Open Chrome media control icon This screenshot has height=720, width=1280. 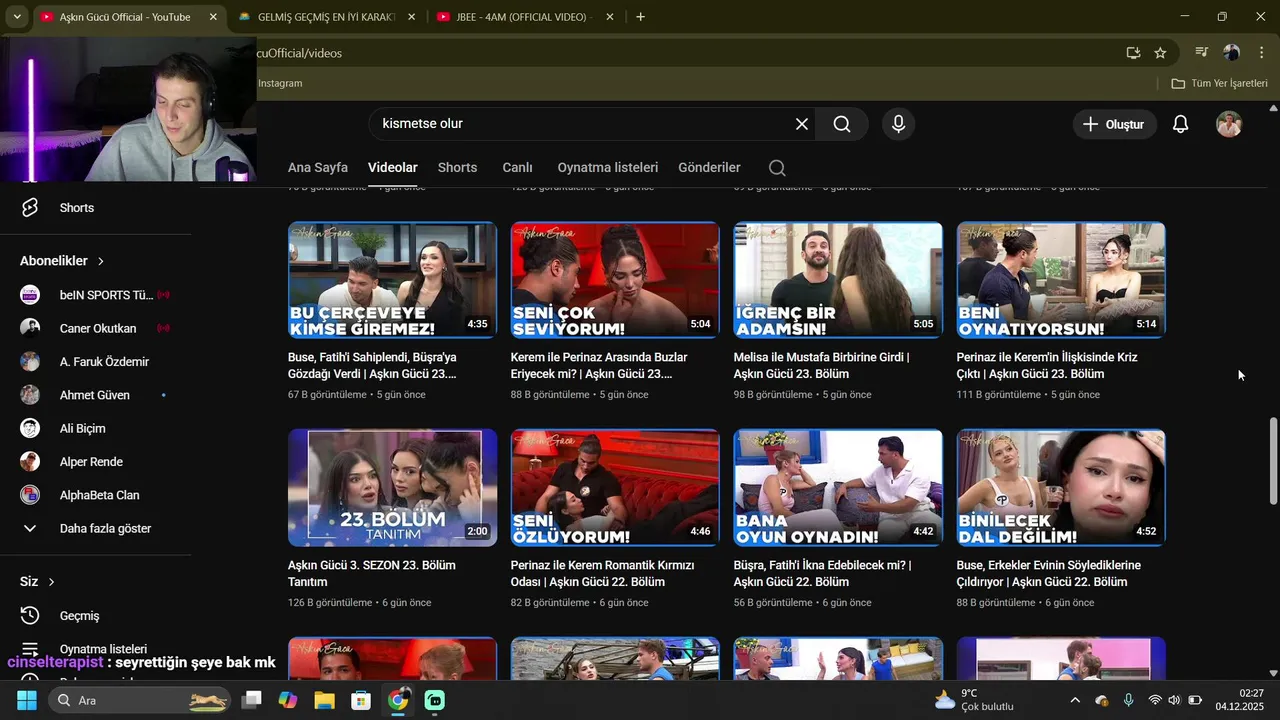pyautogui.click(x=1202, y=53)
